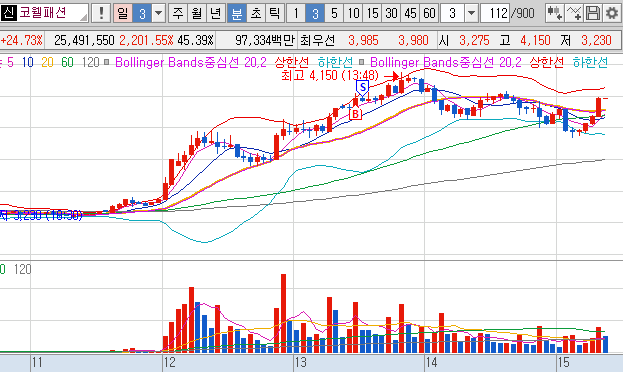Click the 112 candle count field

point(495,14)
